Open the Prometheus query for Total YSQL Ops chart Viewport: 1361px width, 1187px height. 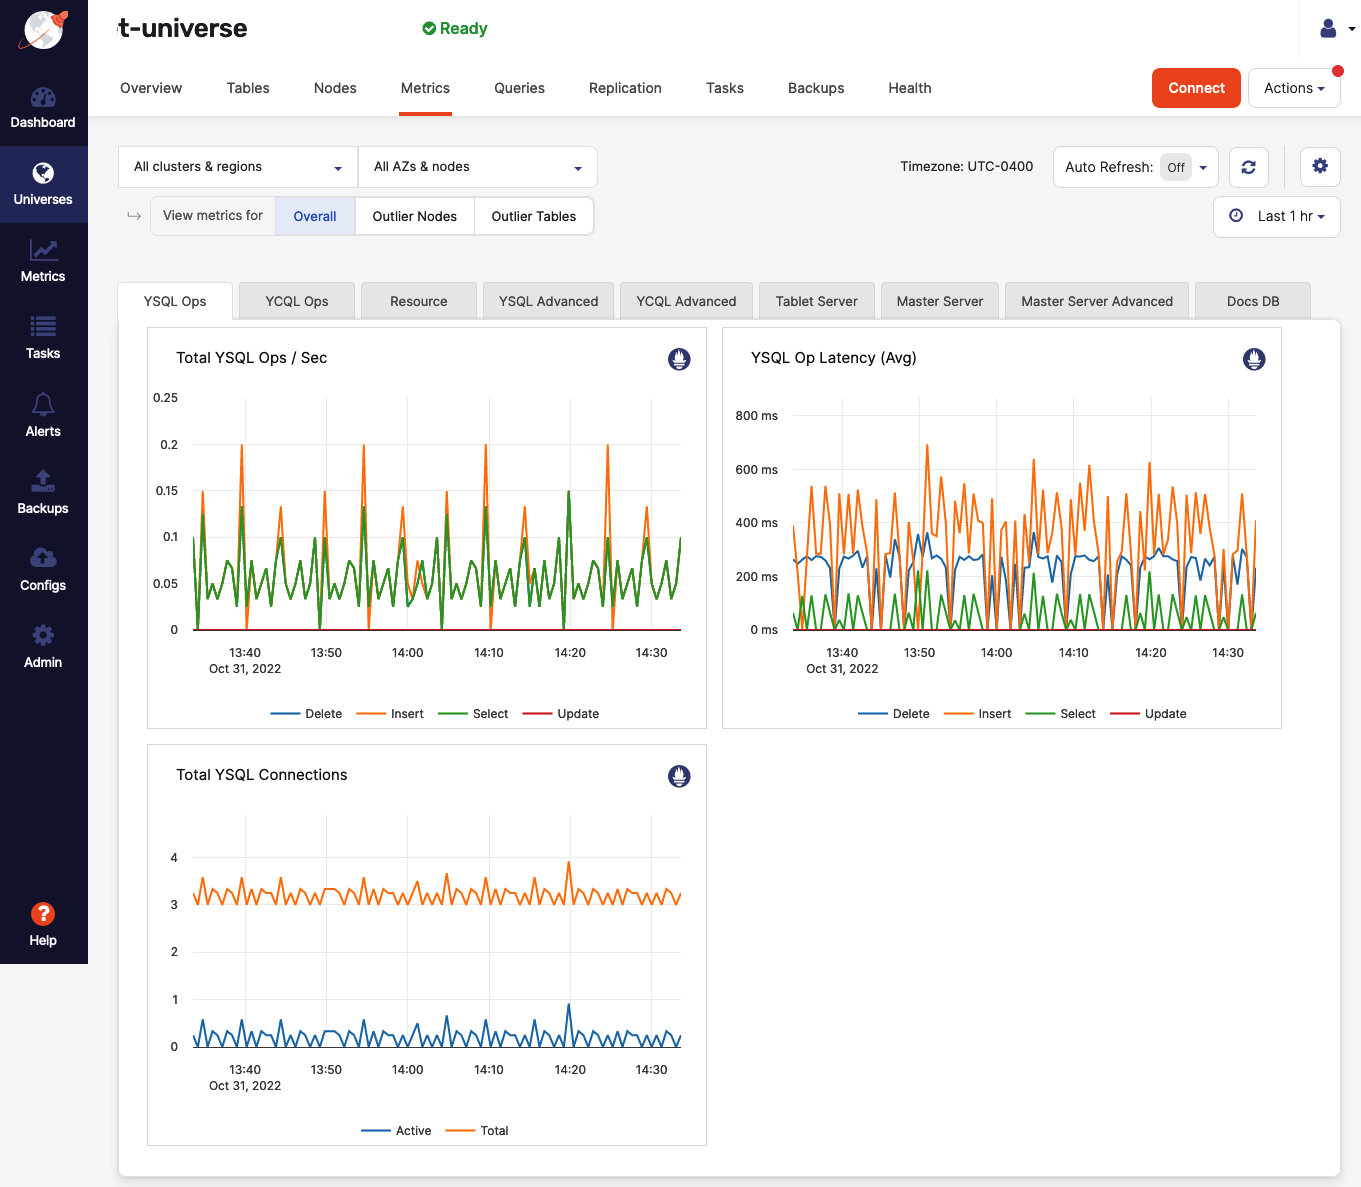pos(679,359)
